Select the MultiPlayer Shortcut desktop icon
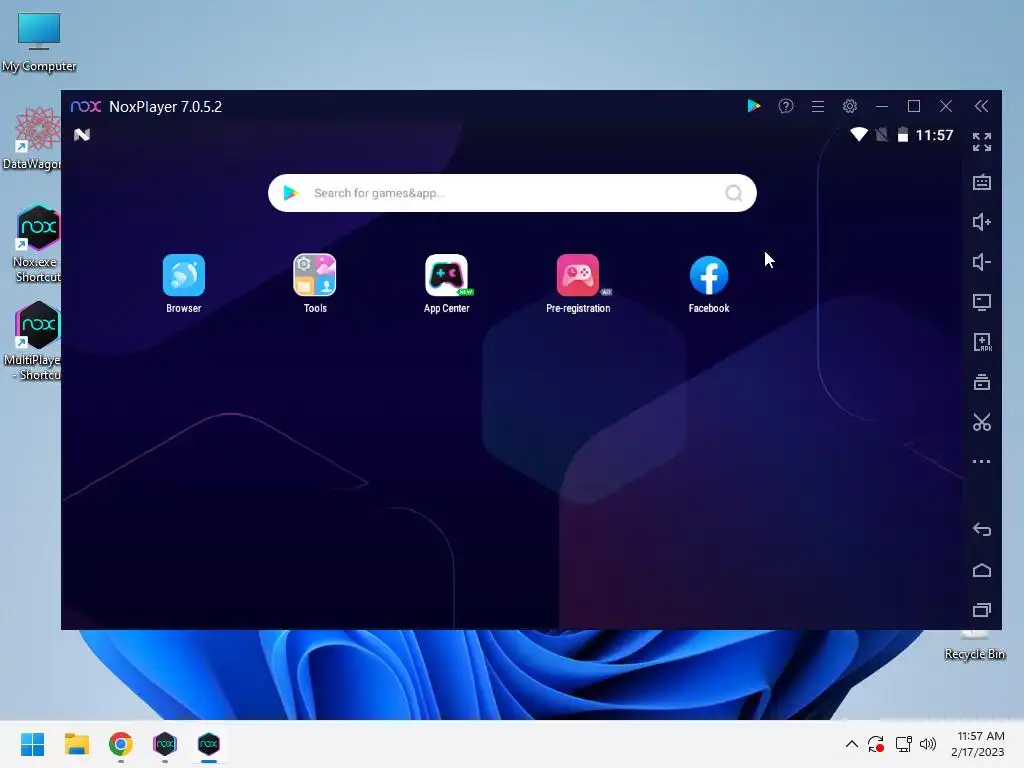The height and width of the screenshot is (768, 1024). [x=34, y=341]
